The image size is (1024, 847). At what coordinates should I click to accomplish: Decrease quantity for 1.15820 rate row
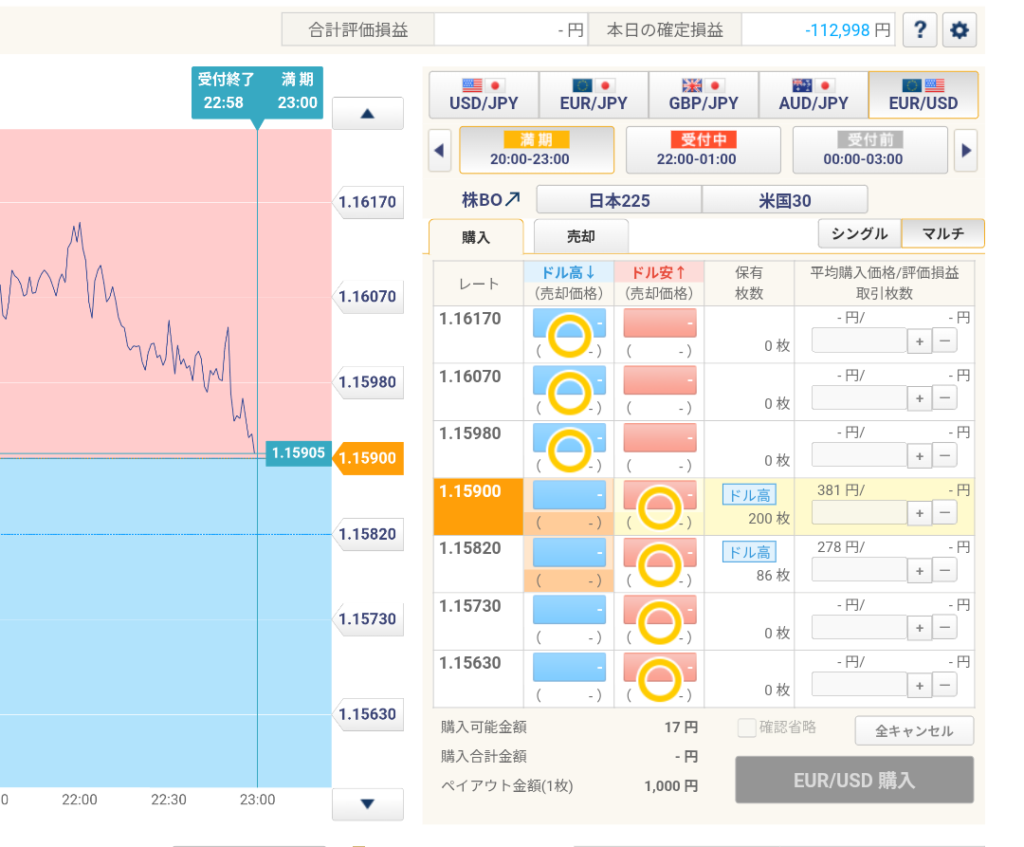pos(944,570)
